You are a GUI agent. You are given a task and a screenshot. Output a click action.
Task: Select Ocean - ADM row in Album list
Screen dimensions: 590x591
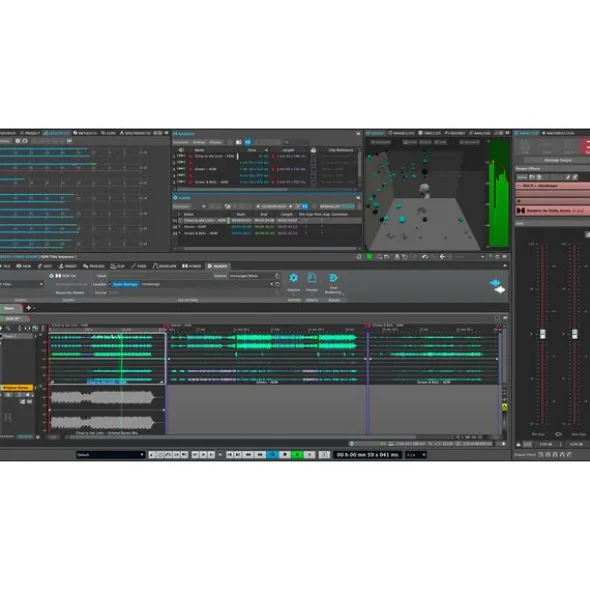click(268, 227)
